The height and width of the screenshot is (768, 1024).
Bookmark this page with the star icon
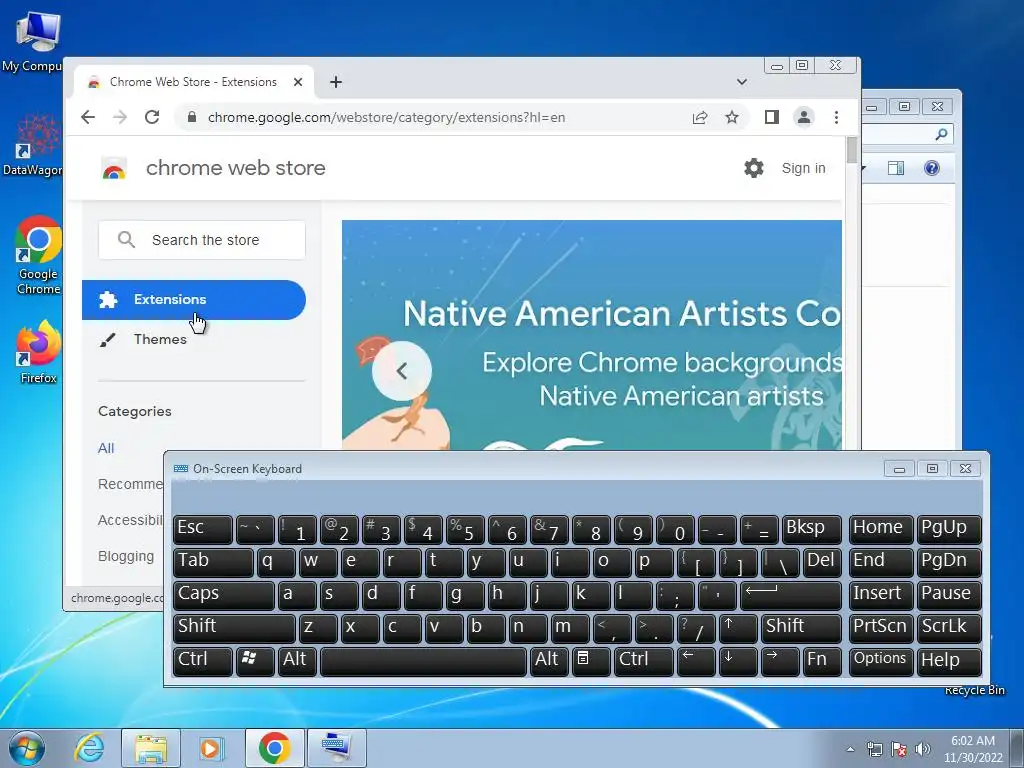point(732,117)
